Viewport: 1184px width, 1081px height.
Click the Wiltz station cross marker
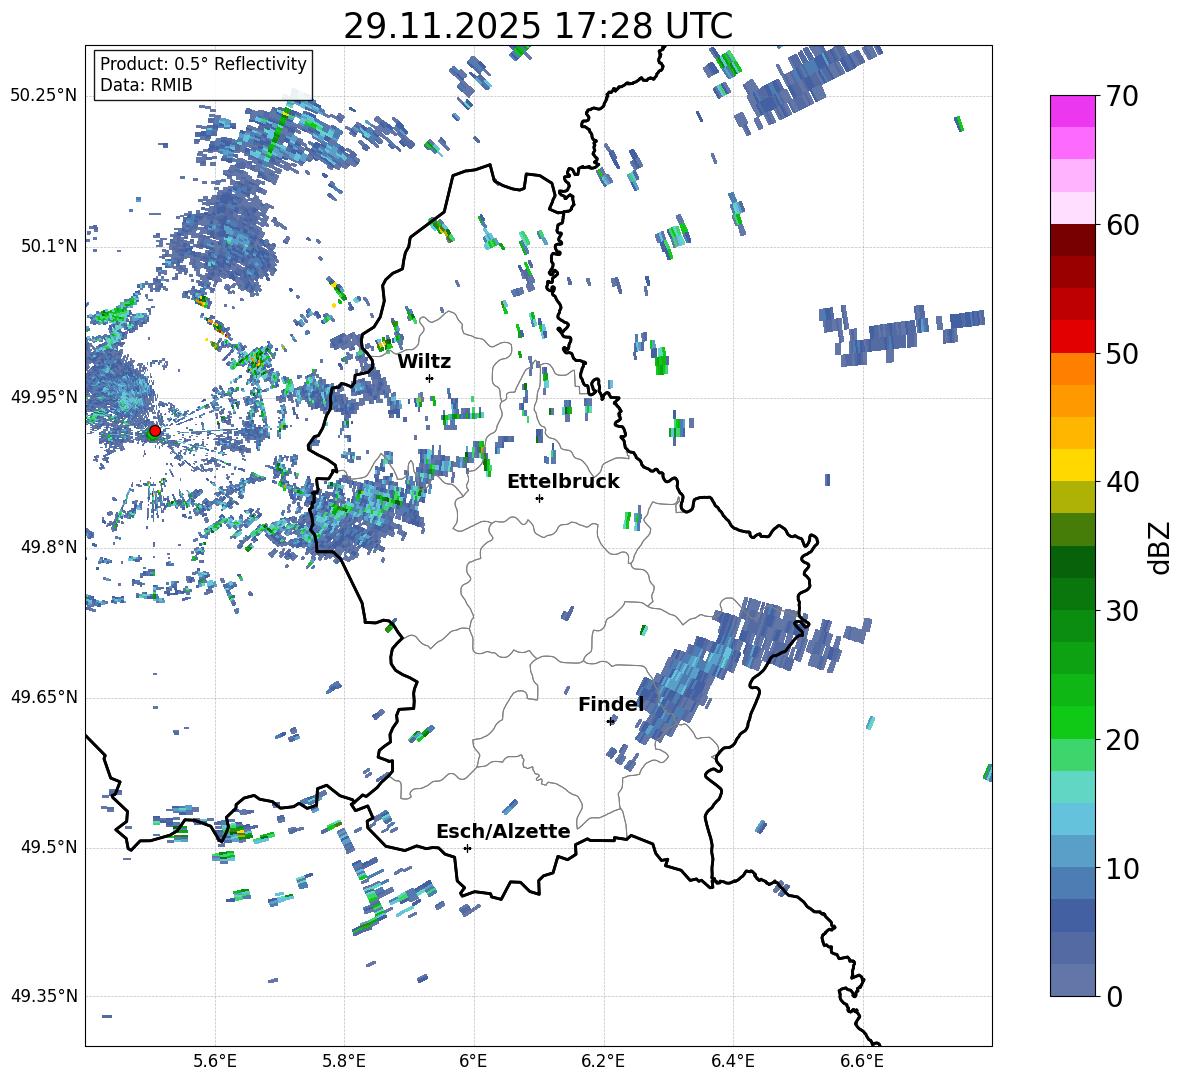tap(430, 378)
